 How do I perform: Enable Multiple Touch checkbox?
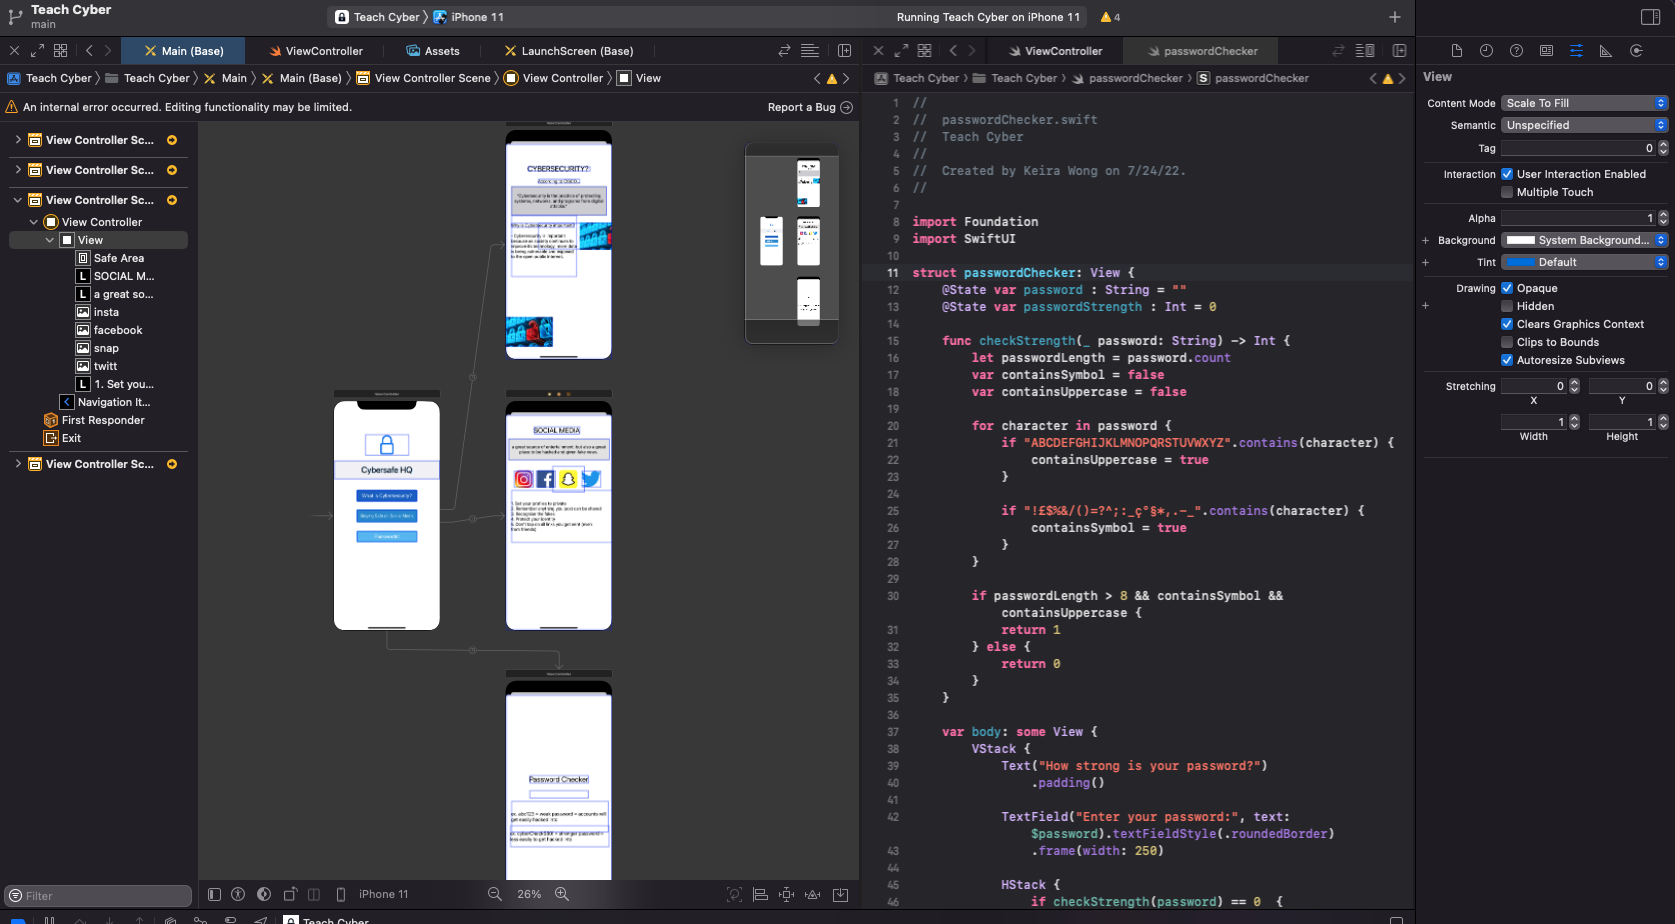[x=1507, y=192]
